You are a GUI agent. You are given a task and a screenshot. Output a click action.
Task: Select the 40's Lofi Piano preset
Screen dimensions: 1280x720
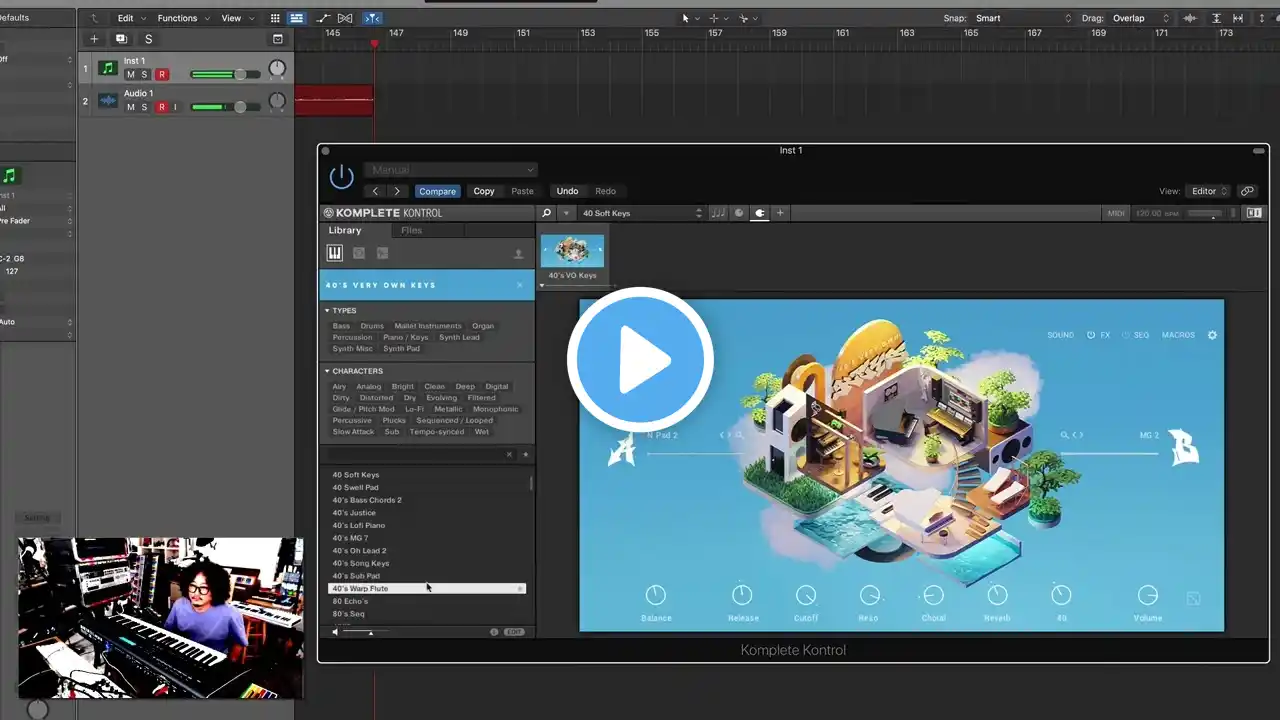(x=425, y=525)
